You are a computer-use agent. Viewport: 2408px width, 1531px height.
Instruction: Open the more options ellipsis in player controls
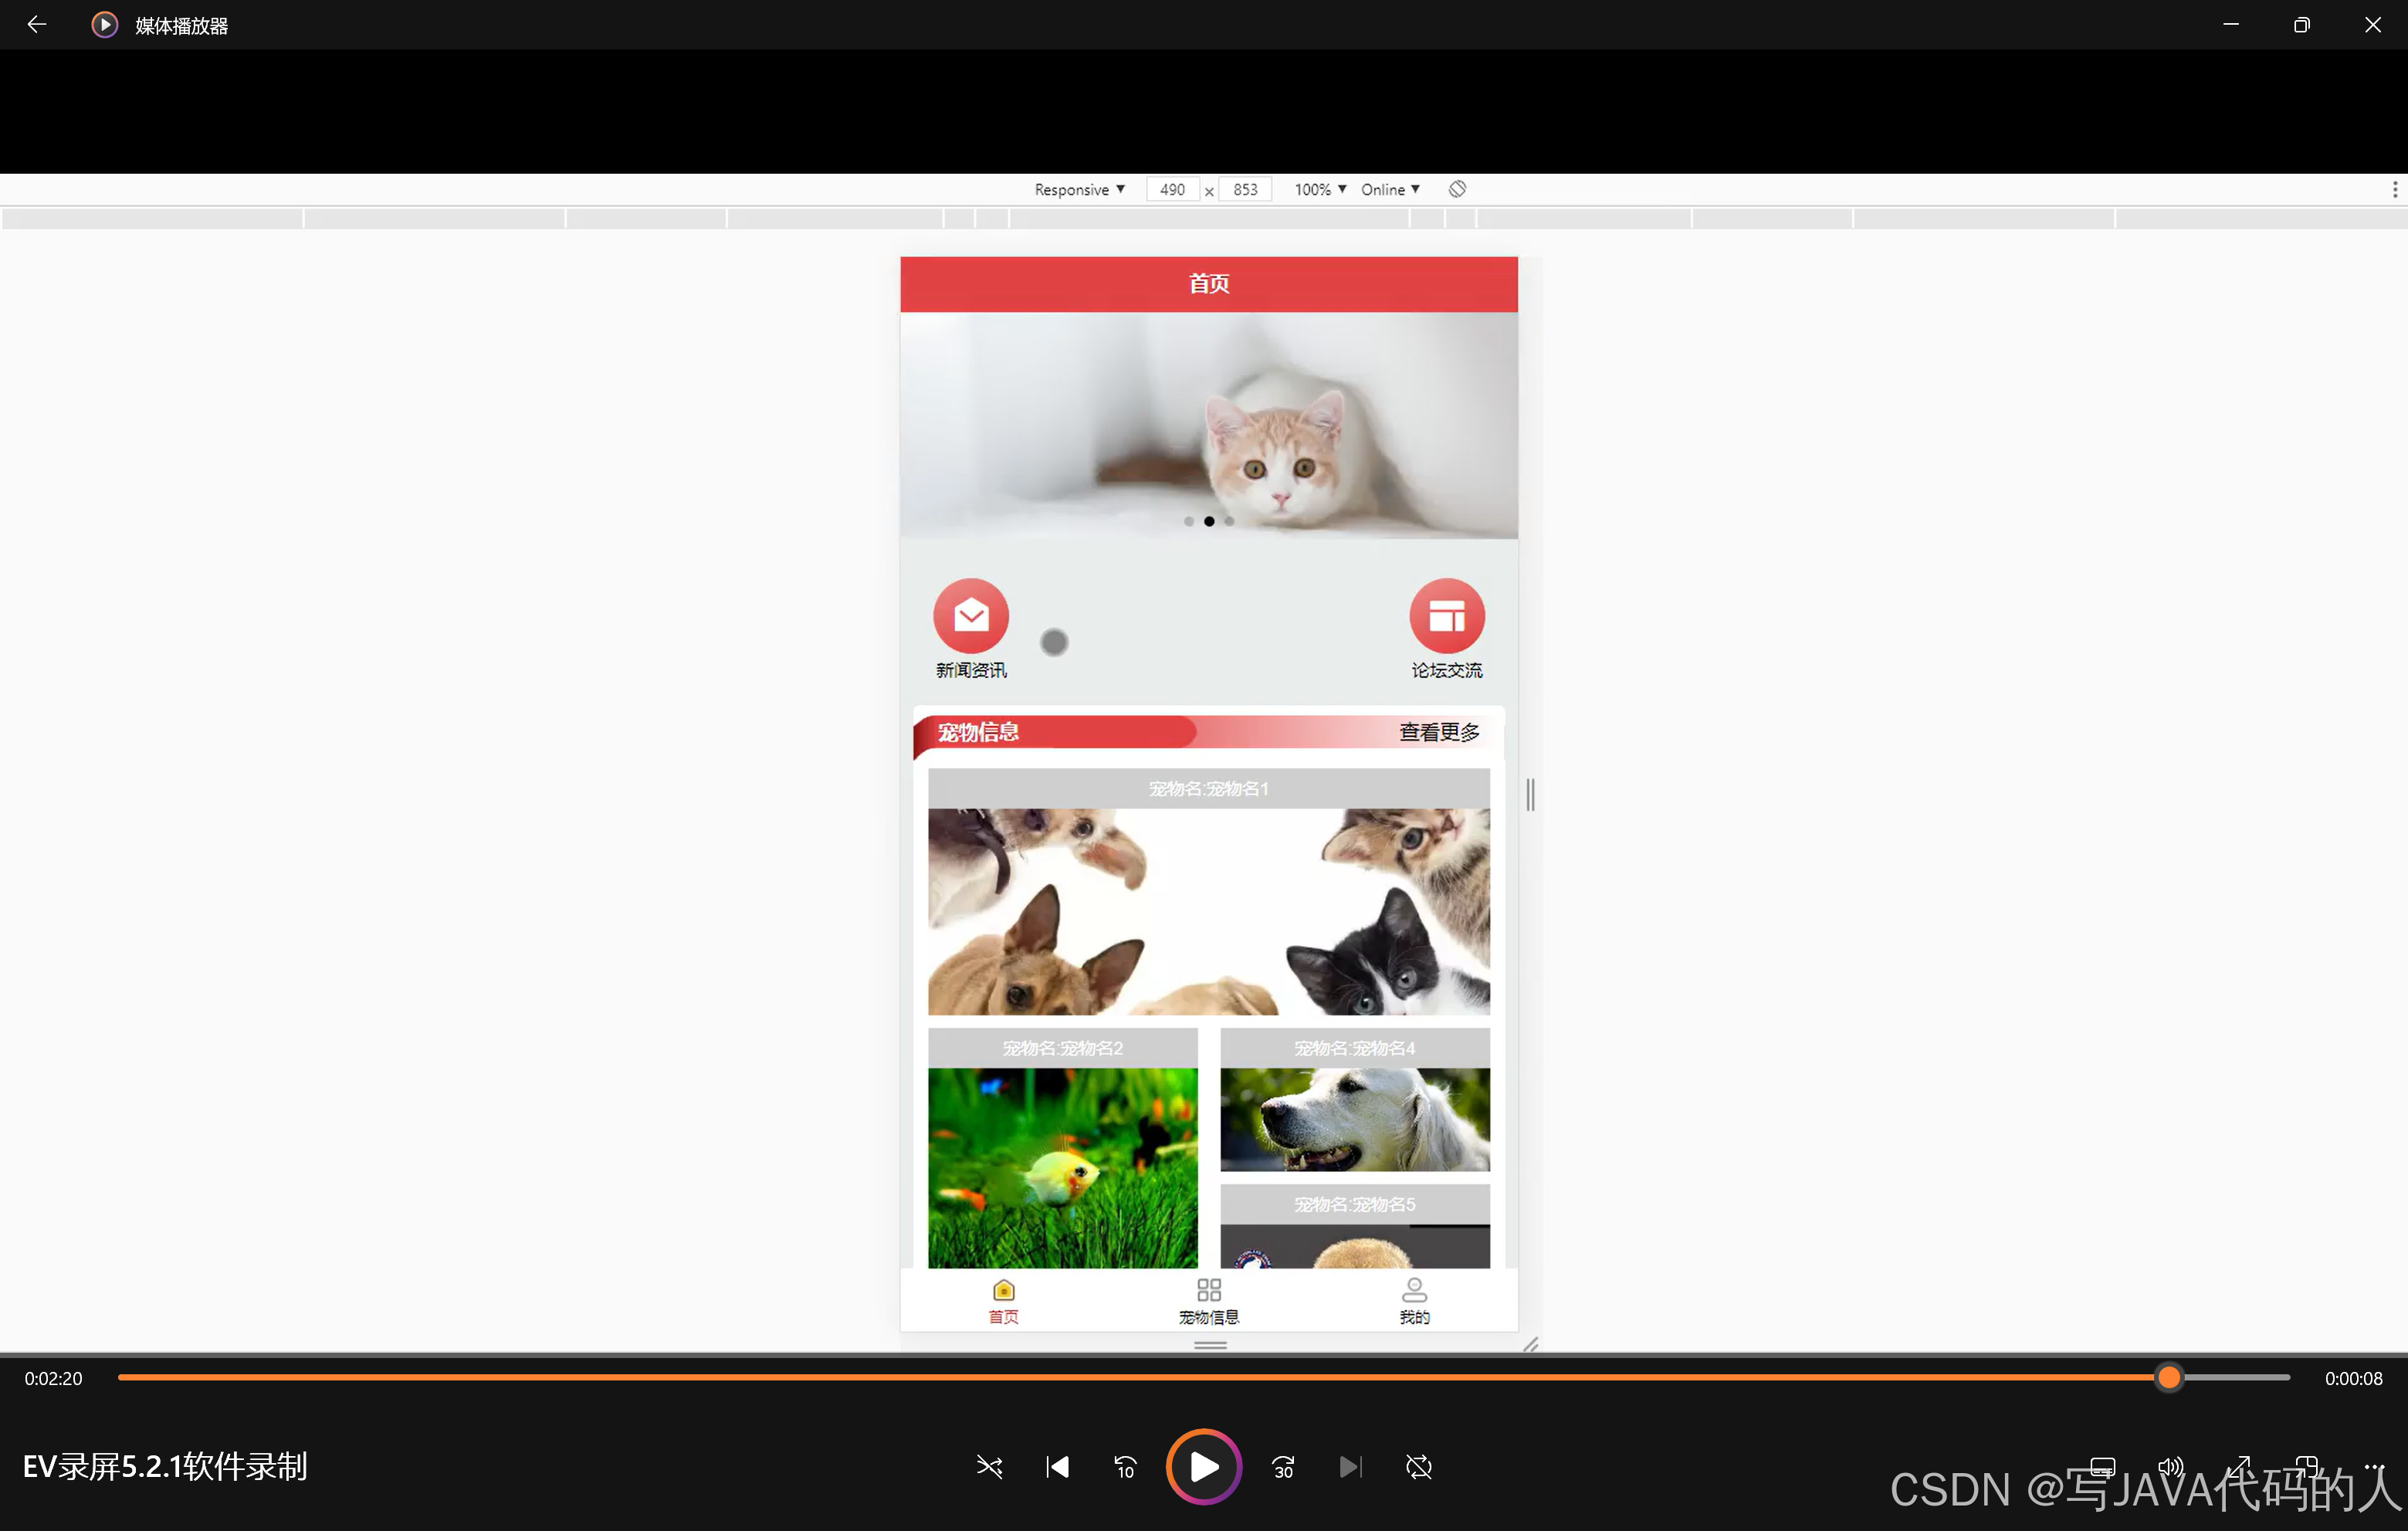coord(2374,1466)
